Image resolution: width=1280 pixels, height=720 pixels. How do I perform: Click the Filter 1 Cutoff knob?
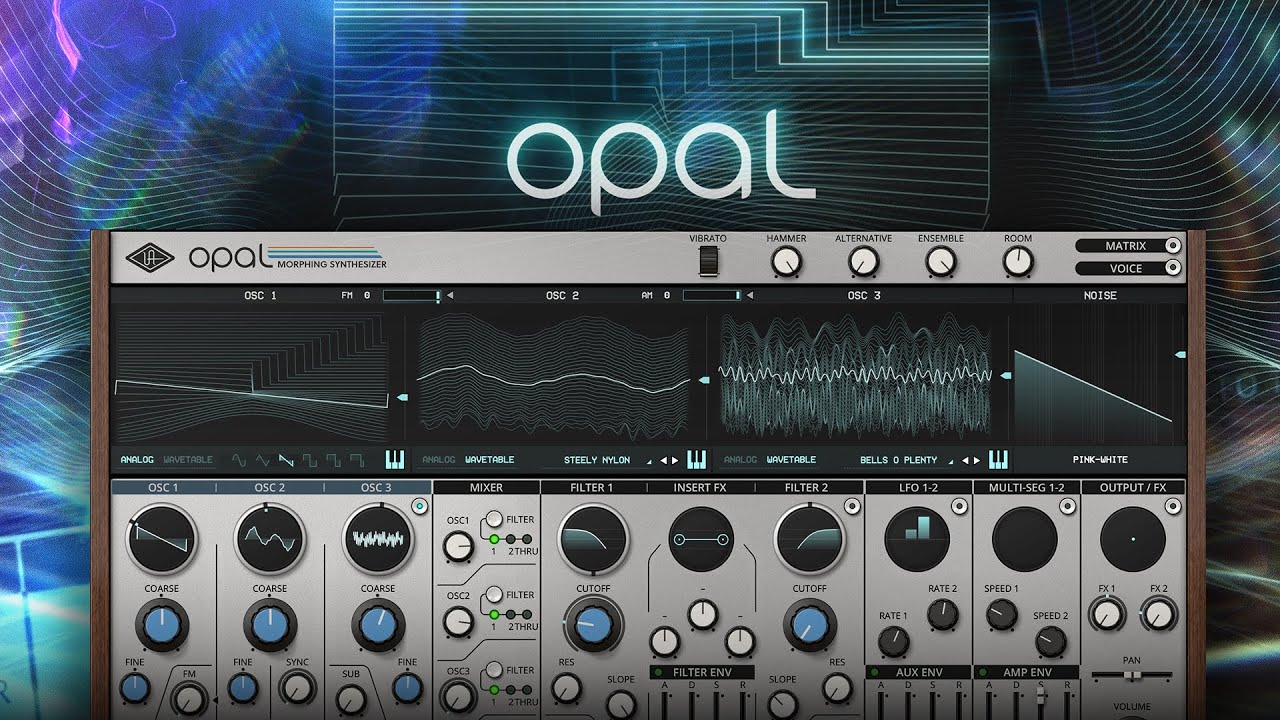click(x=593, y=624)
